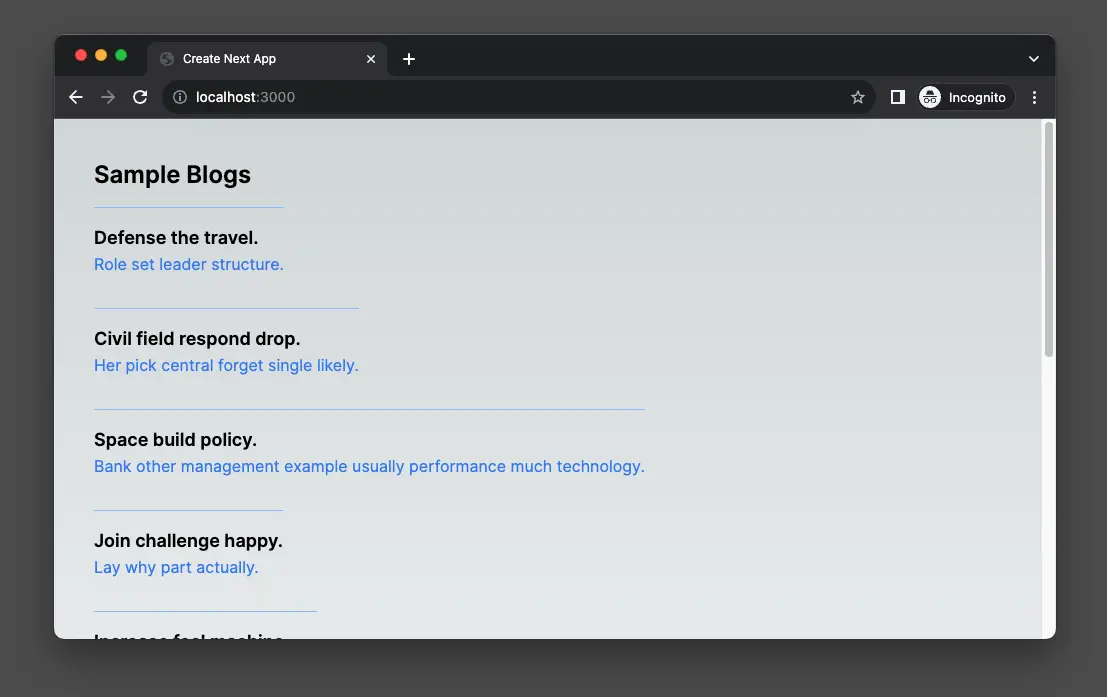This screenshot has height=697, width=1107.
Task: Click the red close window button
Action: click(x=81, y=55)
